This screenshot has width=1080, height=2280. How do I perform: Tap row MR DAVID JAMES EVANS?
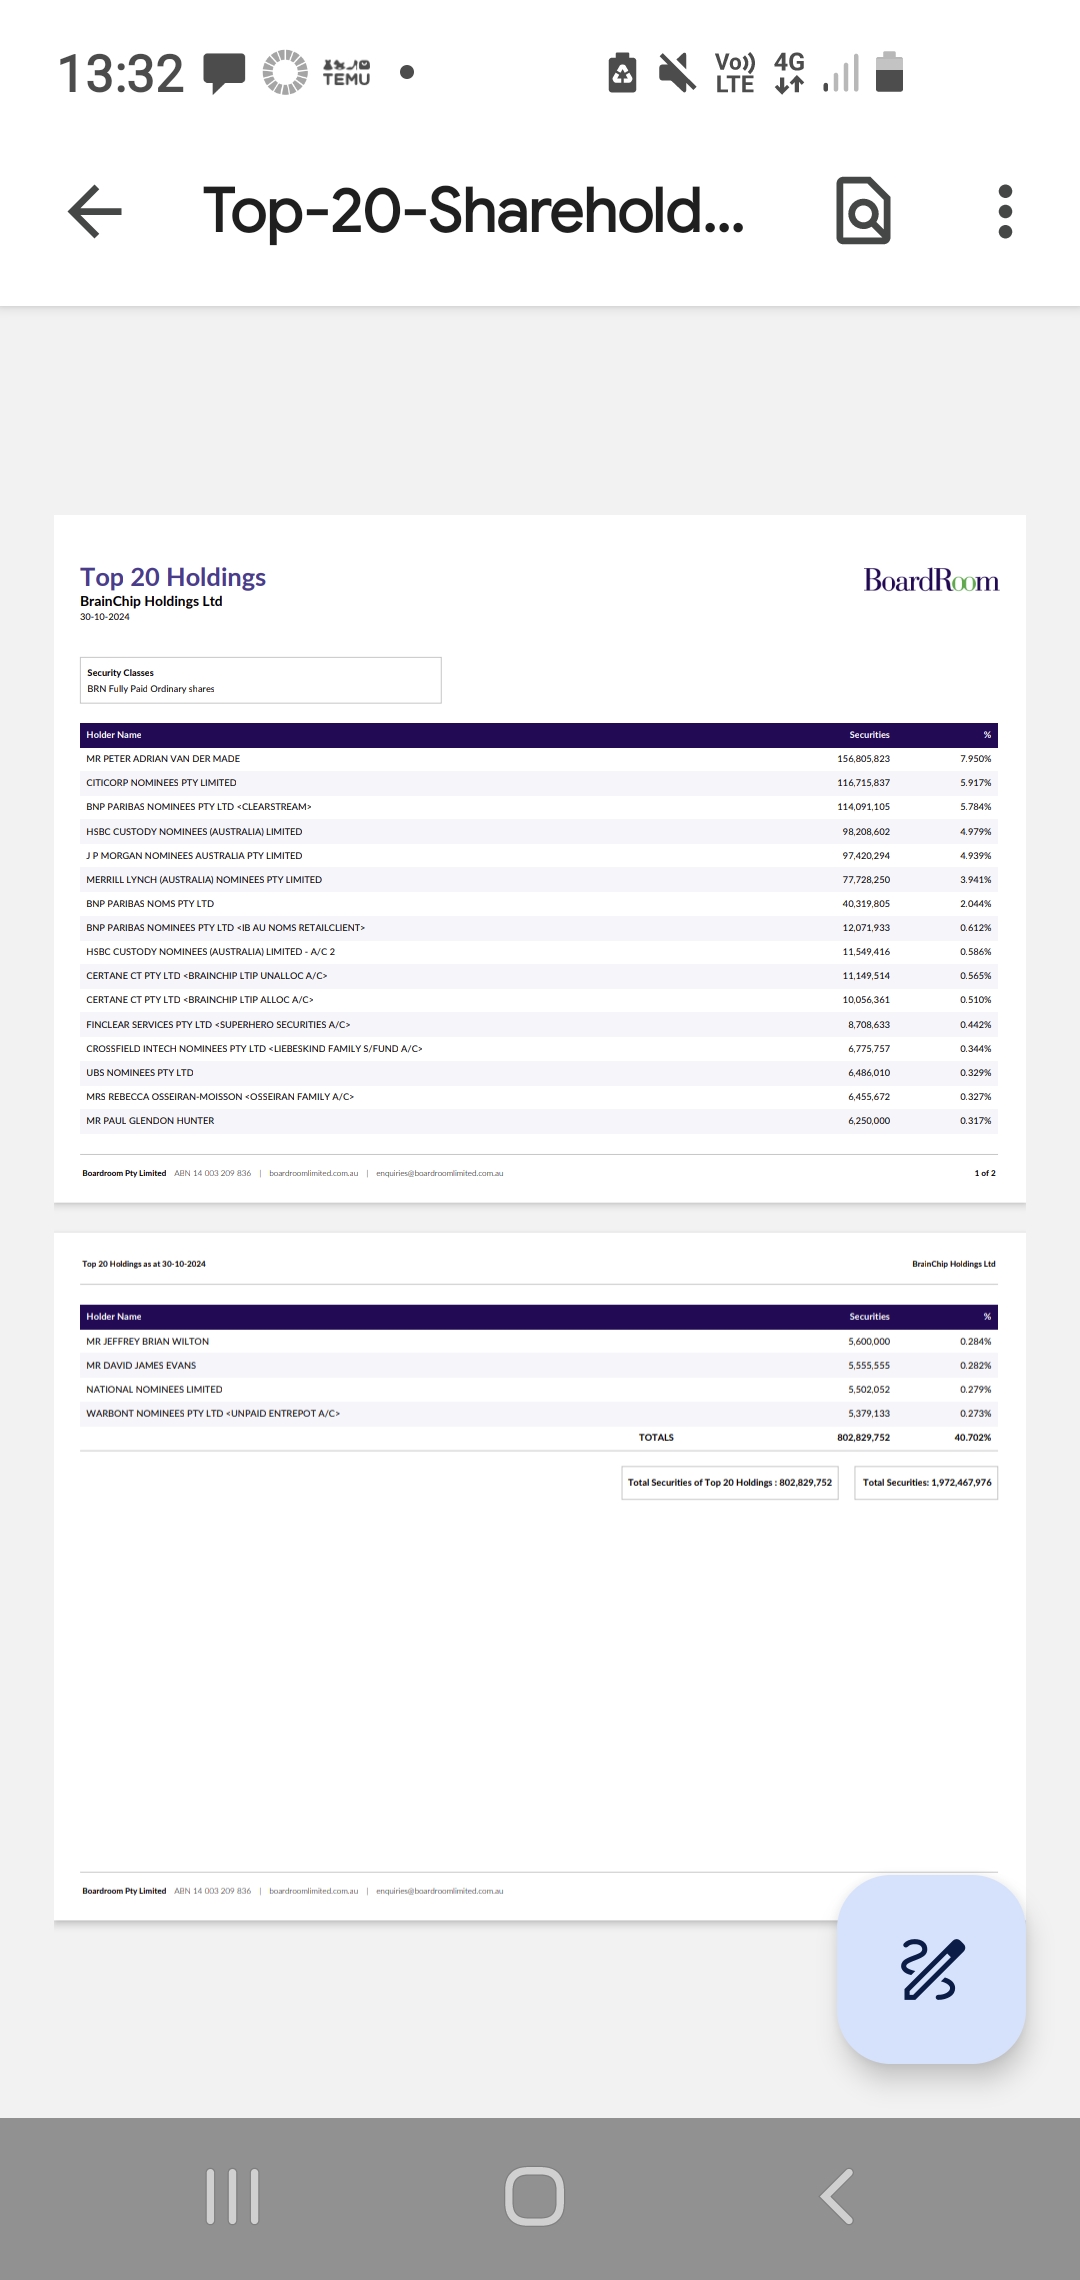point(539,1366)
